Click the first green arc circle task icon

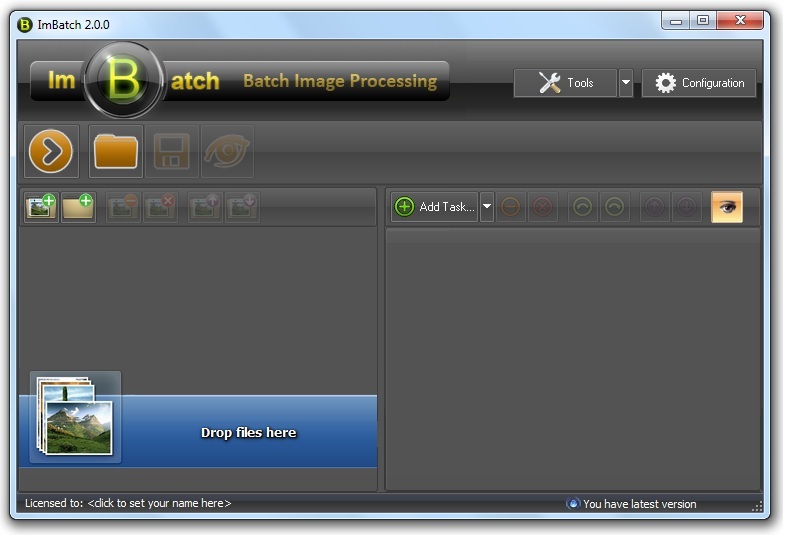point(582,207)
